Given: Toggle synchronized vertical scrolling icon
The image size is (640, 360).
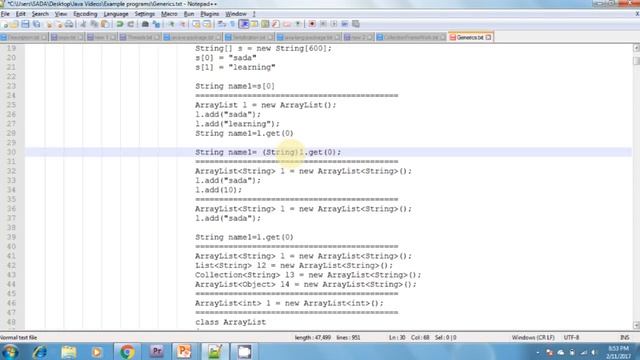Looking at the screenshot, I should click(196, 24).
